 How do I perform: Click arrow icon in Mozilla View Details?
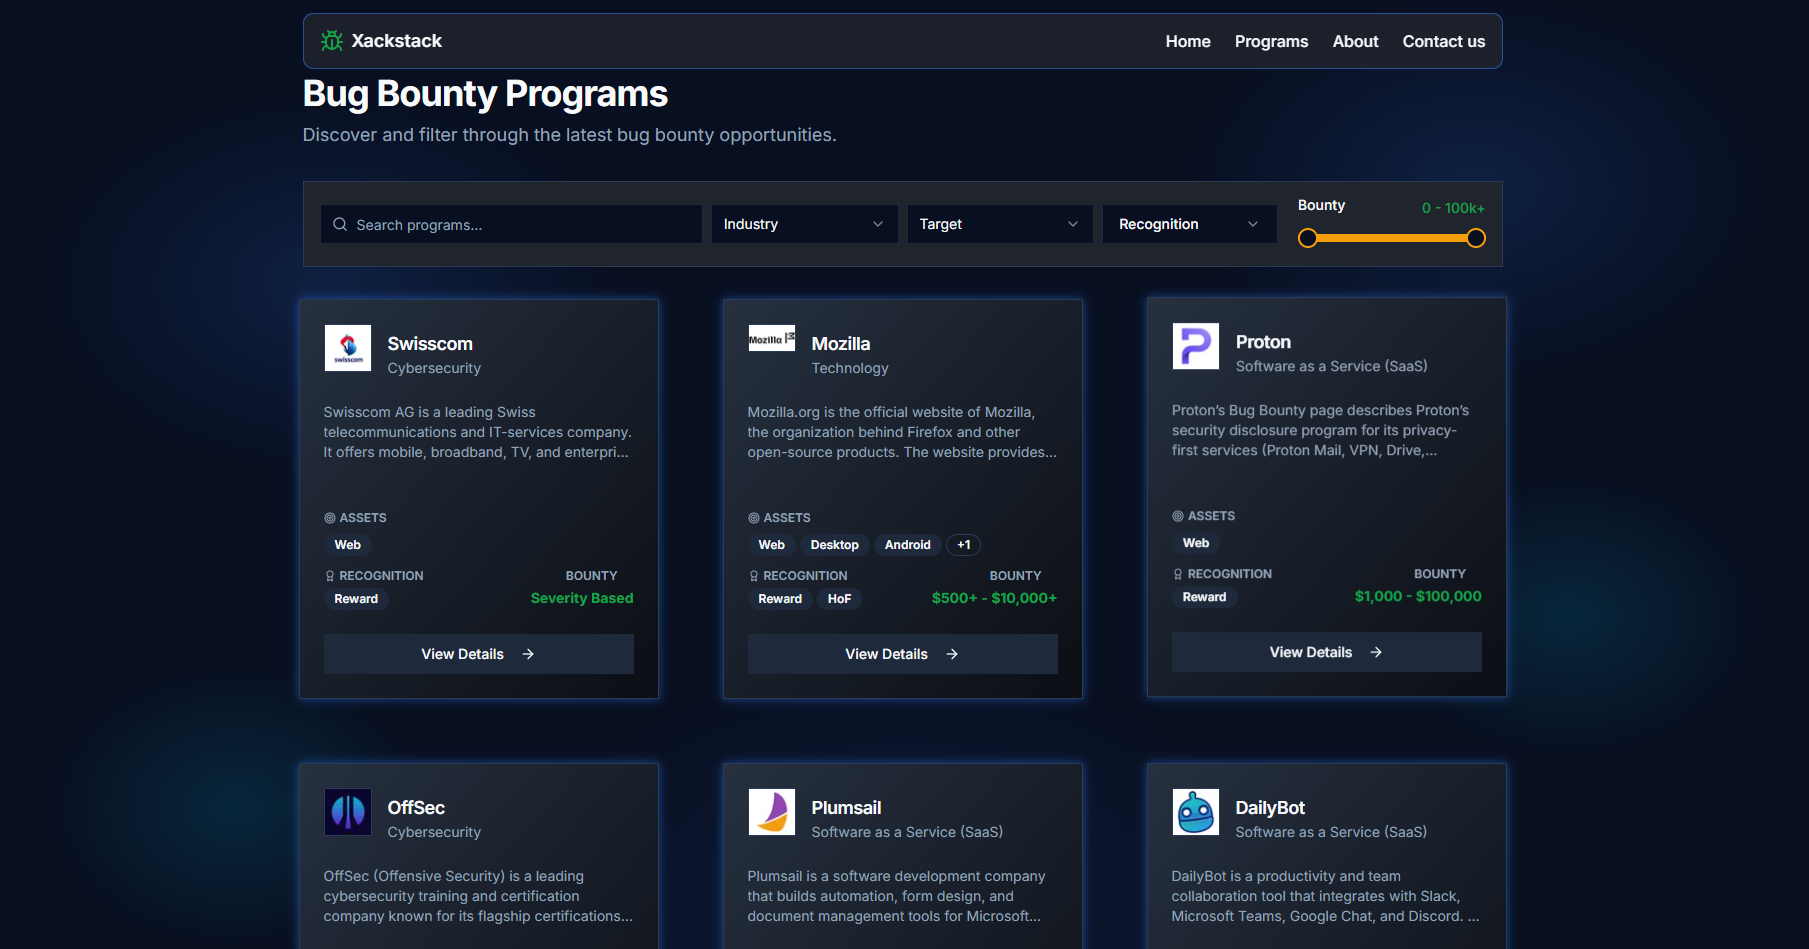(952, 654)
